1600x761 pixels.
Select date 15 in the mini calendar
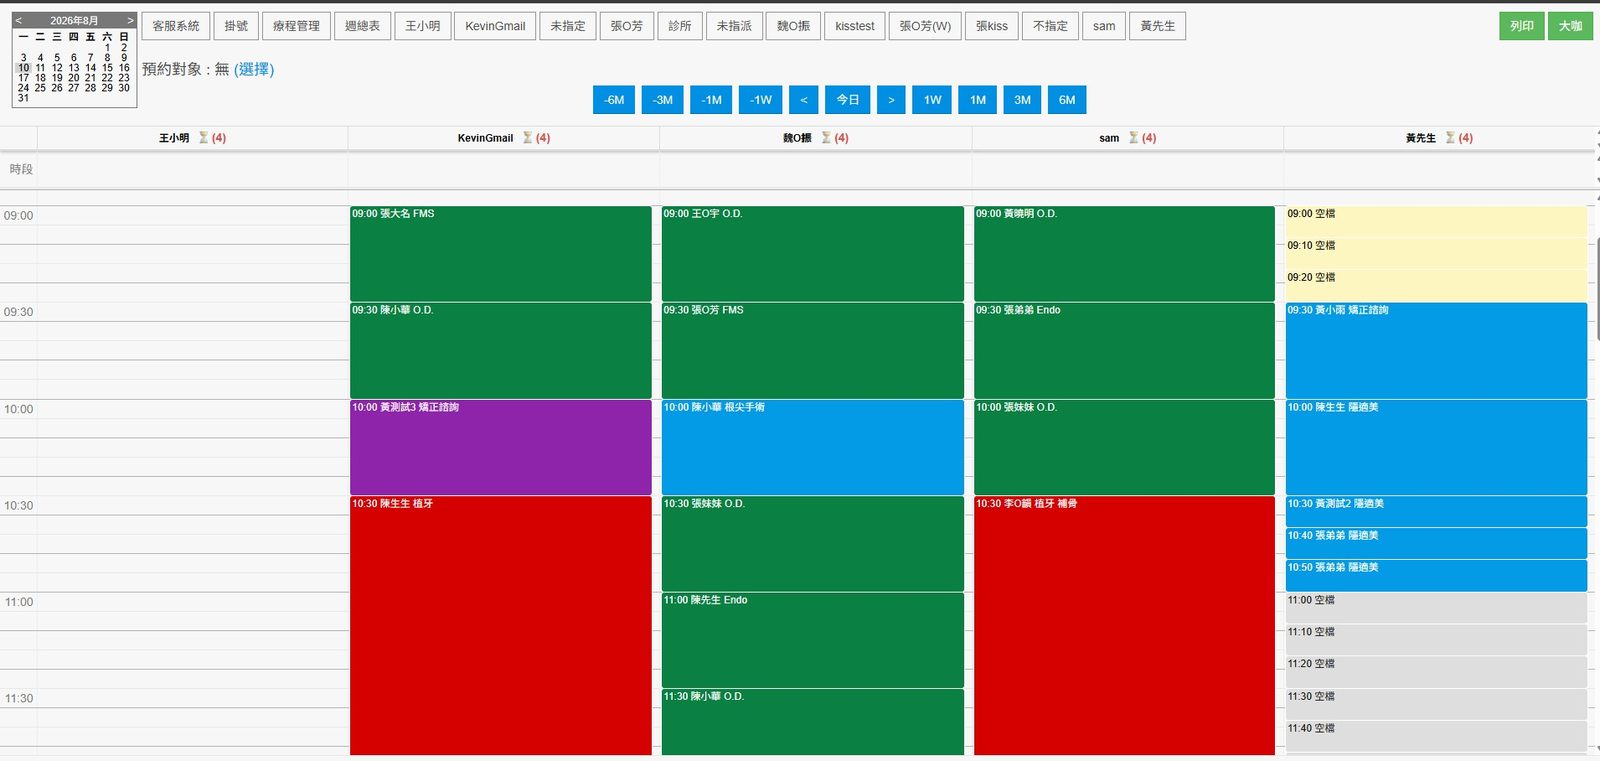point(107,68)
